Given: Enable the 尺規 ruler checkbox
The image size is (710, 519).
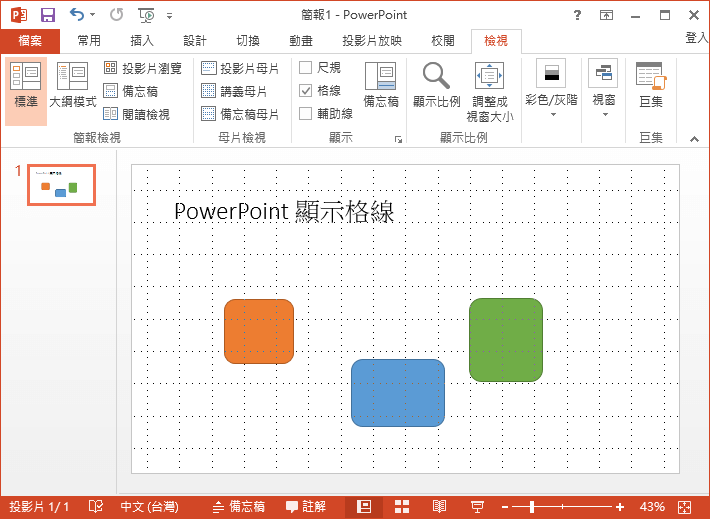Looking at the screenshot, I should 306,67.
